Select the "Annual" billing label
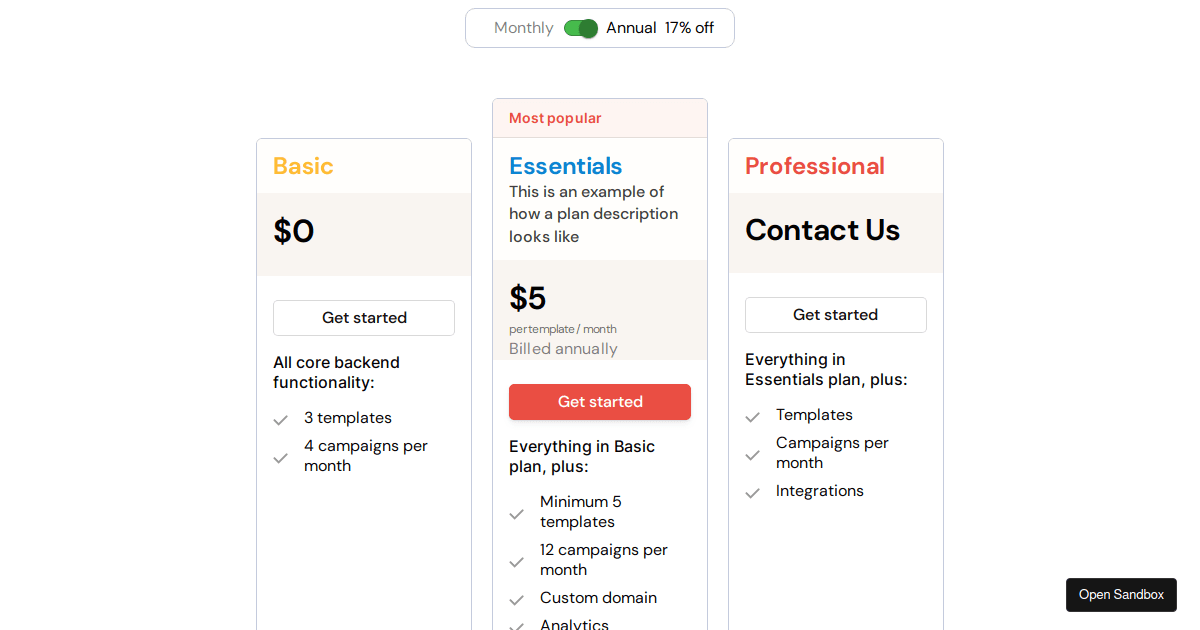The image size is (1200, 630). [x=631, y=28]
